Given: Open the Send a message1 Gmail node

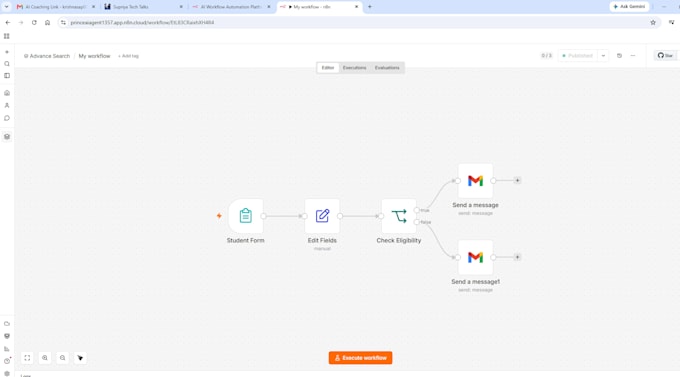Looking at the screenshot, I should [x=475, y=257].
